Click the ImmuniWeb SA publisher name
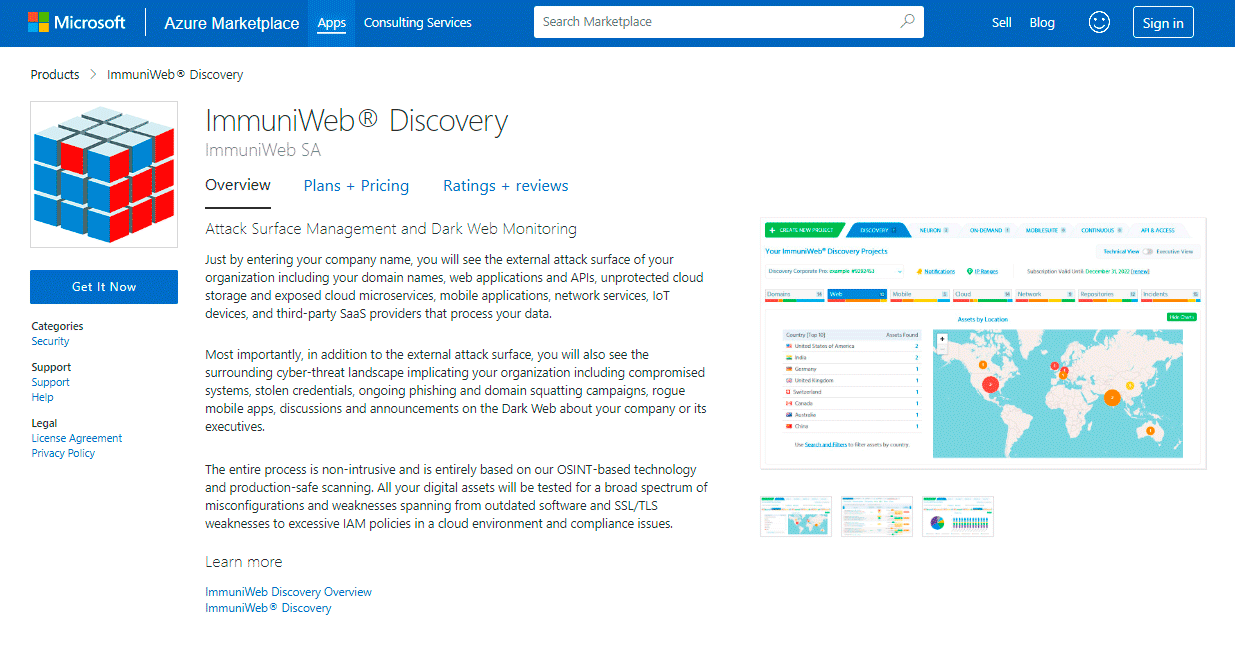 [x=263, y=150]
